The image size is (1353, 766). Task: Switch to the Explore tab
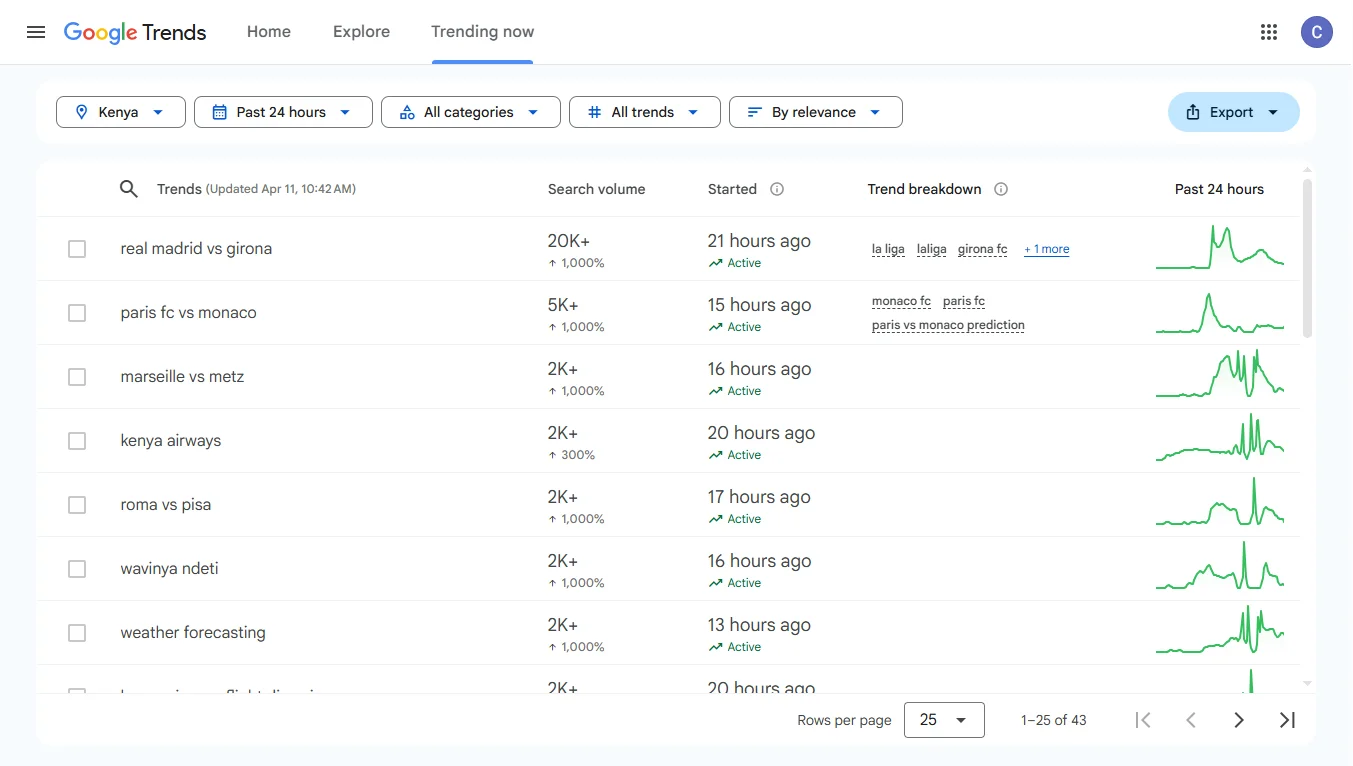click(361, 32)
